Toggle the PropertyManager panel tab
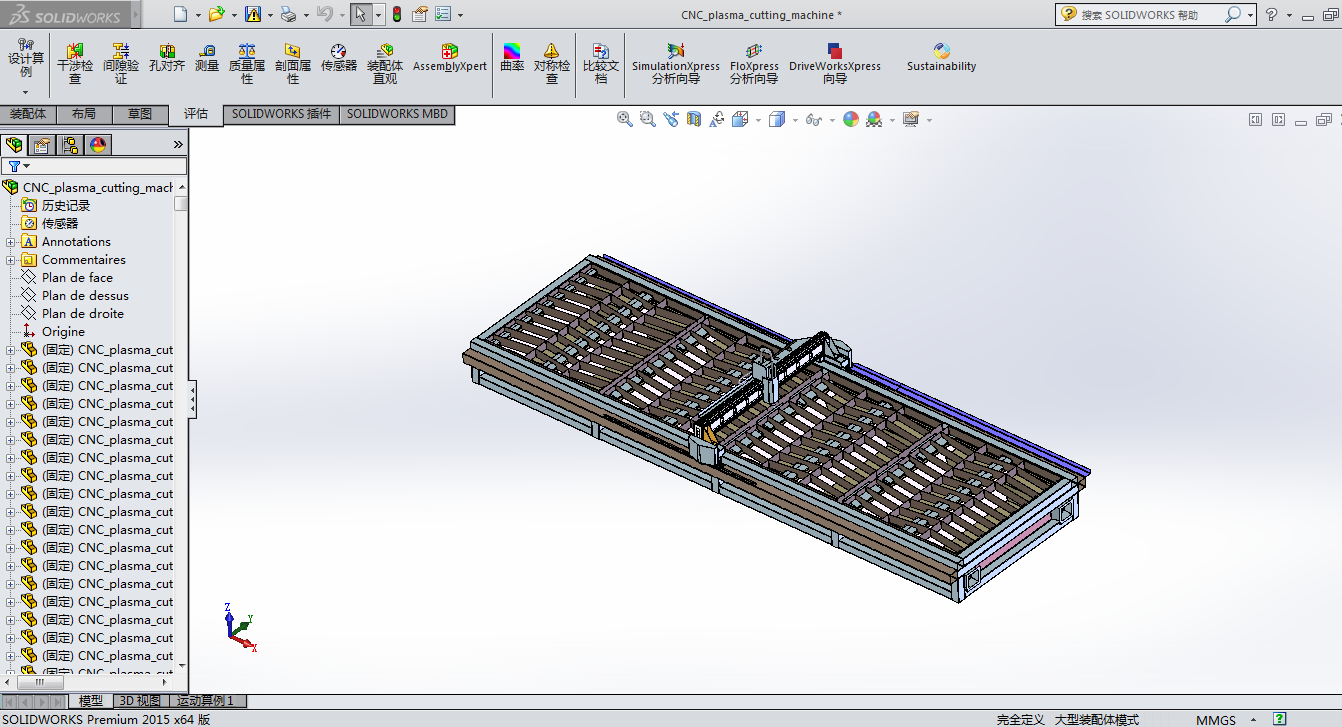This screenshot has height=727, width=1342. pyautogui.click(x=42, y=145)
